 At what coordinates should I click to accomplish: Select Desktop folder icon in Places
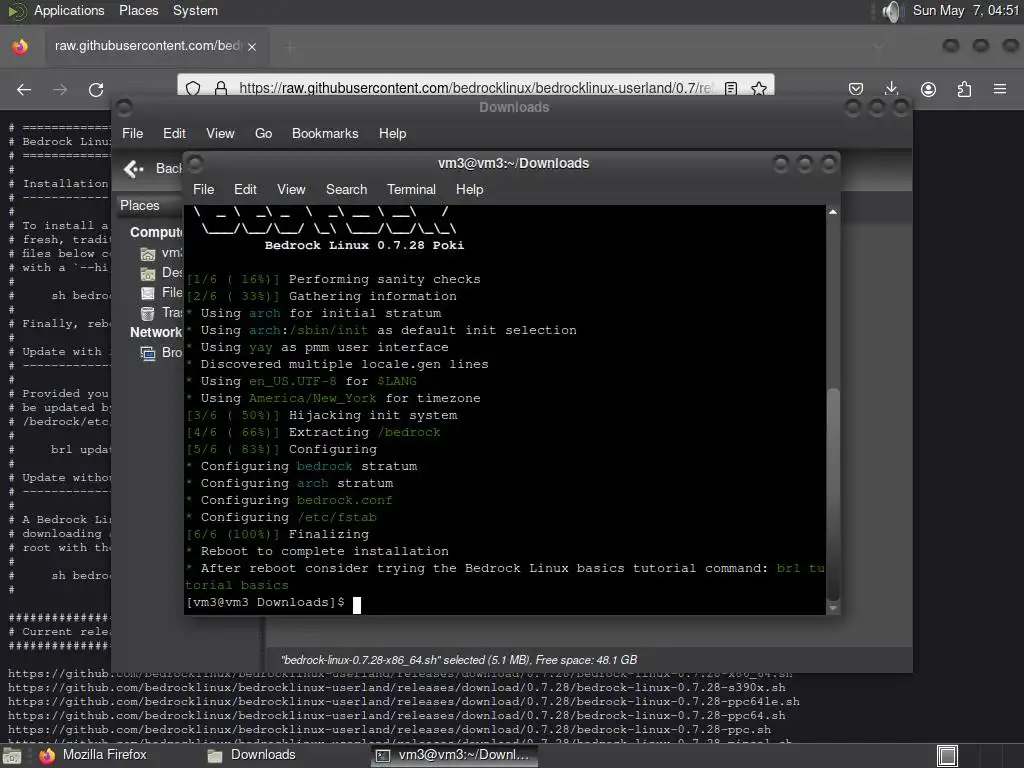148,273
